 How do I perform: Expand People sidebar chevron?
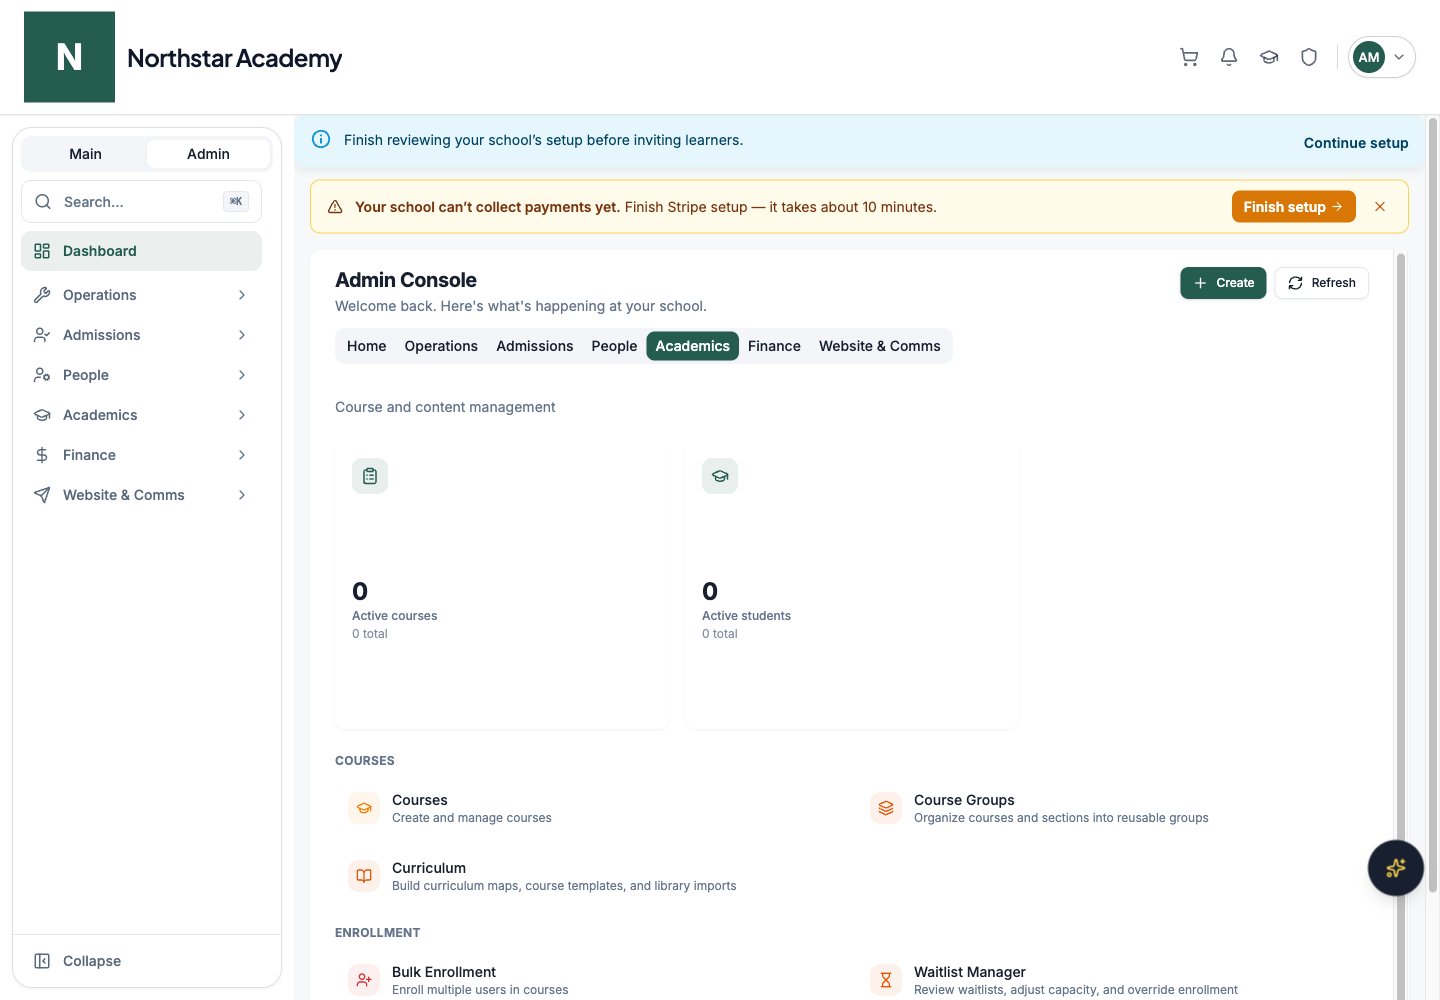point(242,375)
